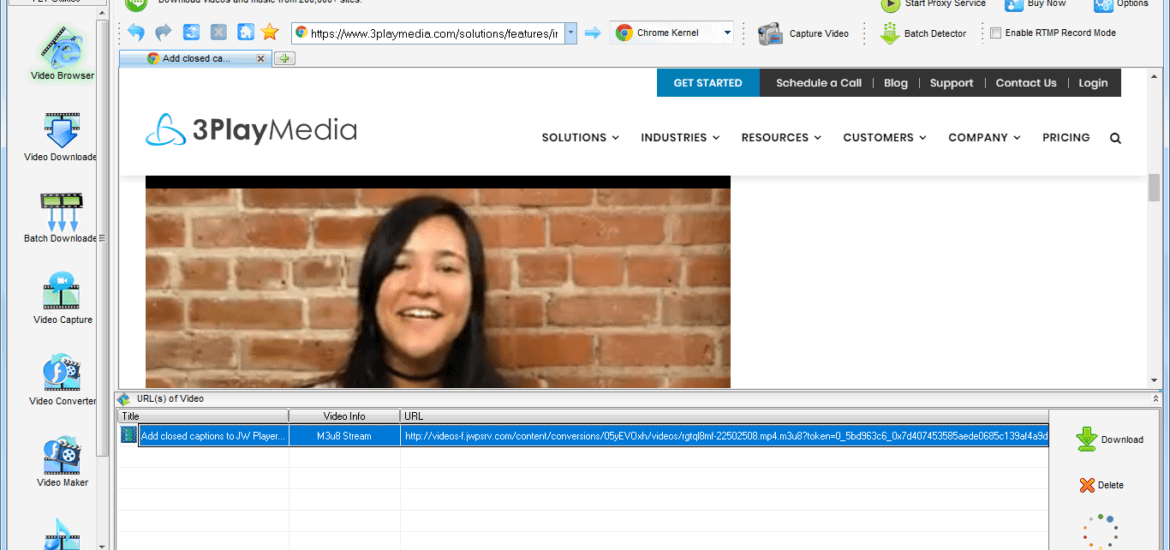Viewport: 1170px width, 550px height.
Task: Open a new browser tab with plus
Action: point(285,58)
